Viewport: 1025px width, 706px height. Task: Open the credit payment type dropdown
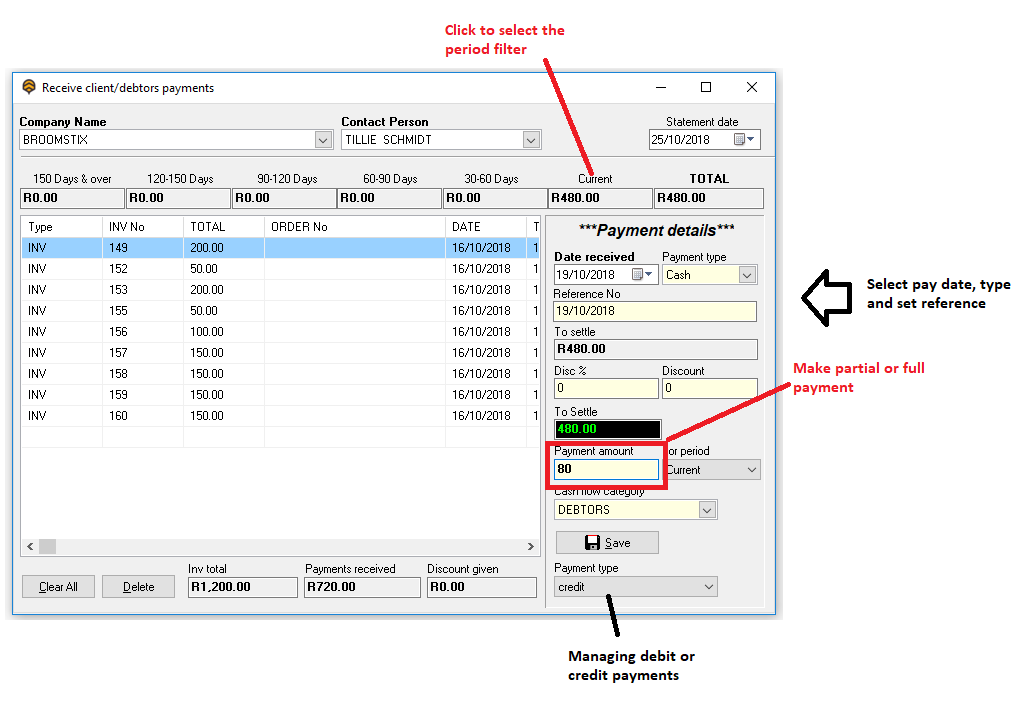[x=708, y=587]
